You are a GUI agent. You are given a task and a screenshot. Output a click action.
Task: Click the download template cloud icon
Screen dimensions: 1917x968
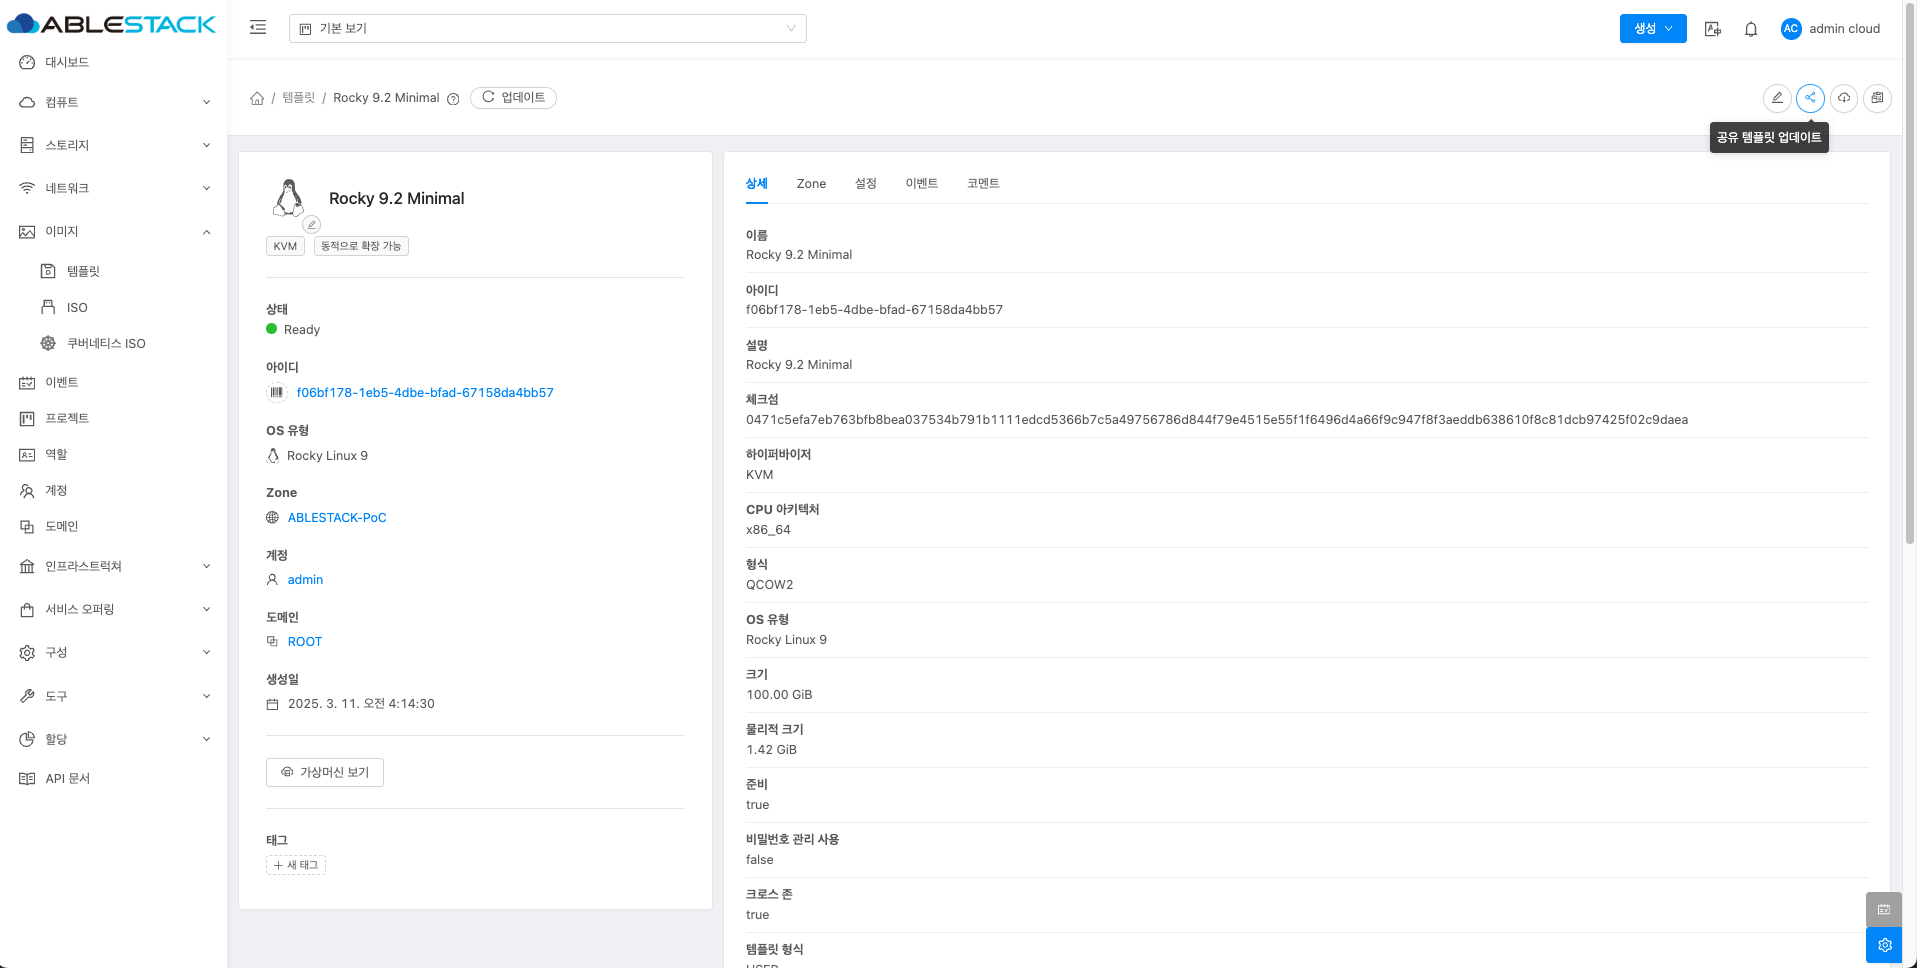click(x=1844, y=98)
